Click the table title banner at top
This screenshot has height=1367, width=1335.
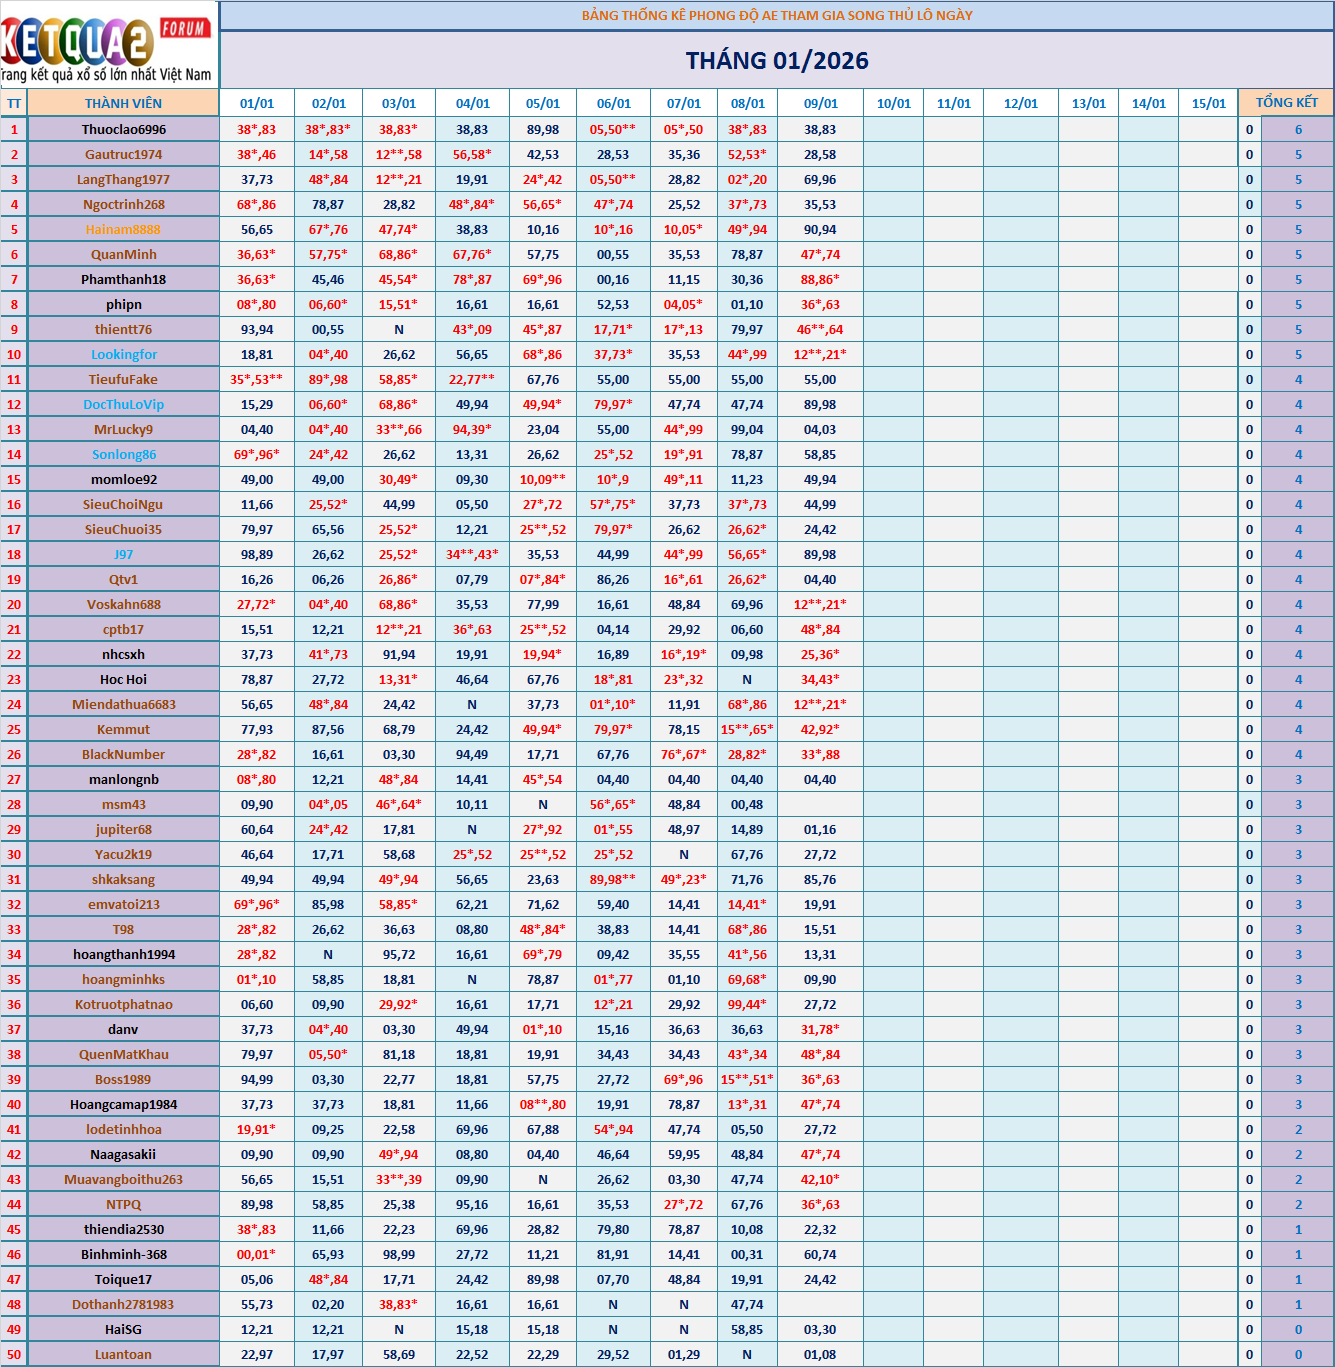[776, 15]
